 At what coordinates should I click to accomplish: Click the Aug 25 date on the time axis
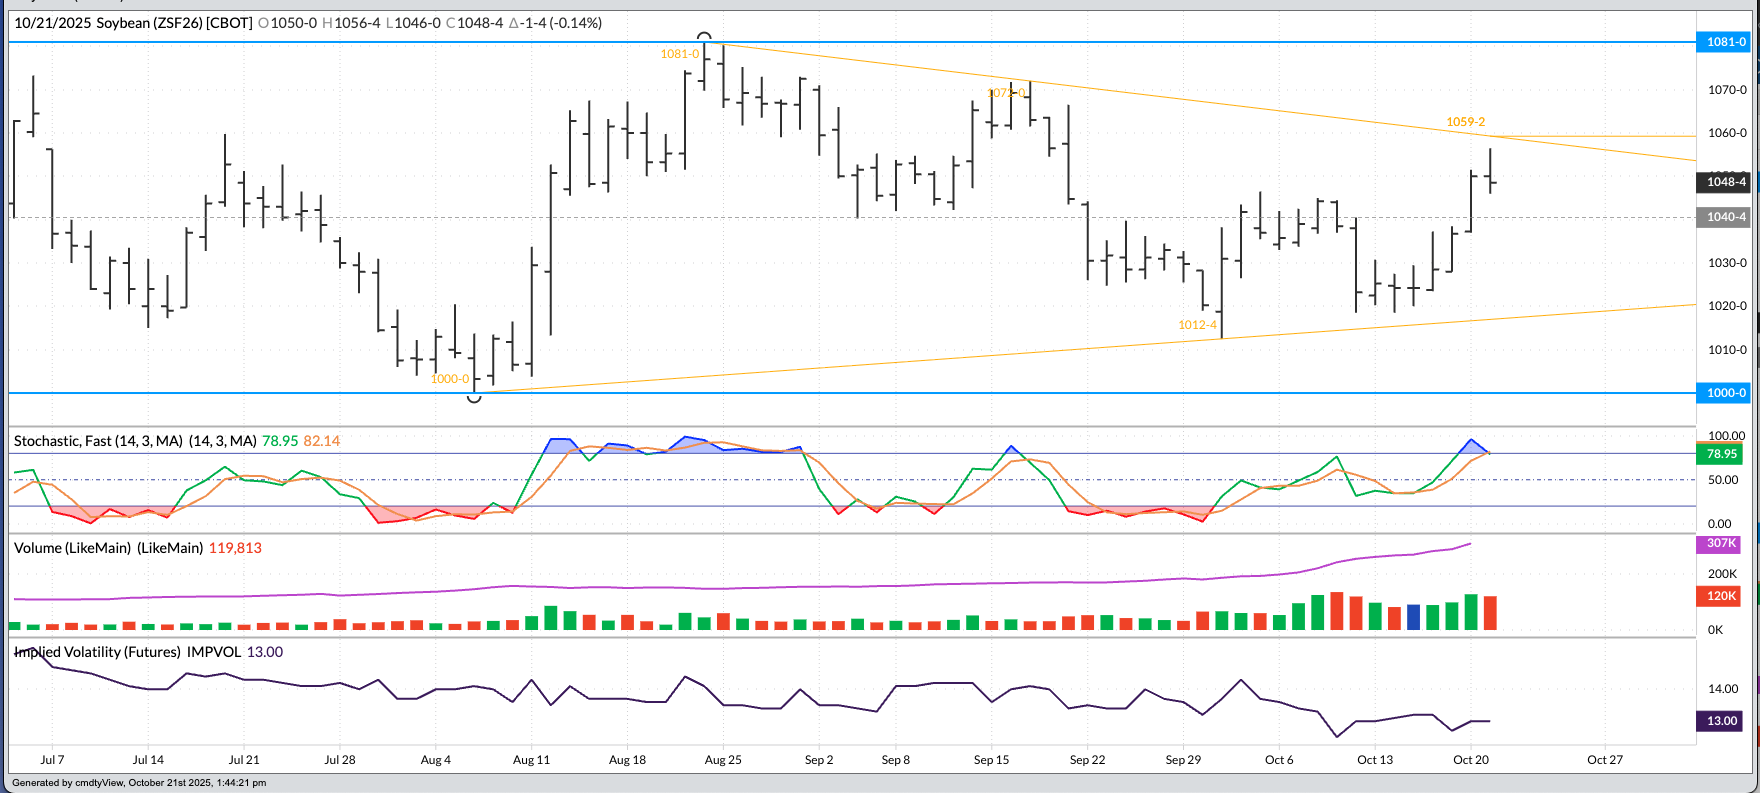[723, 760]
